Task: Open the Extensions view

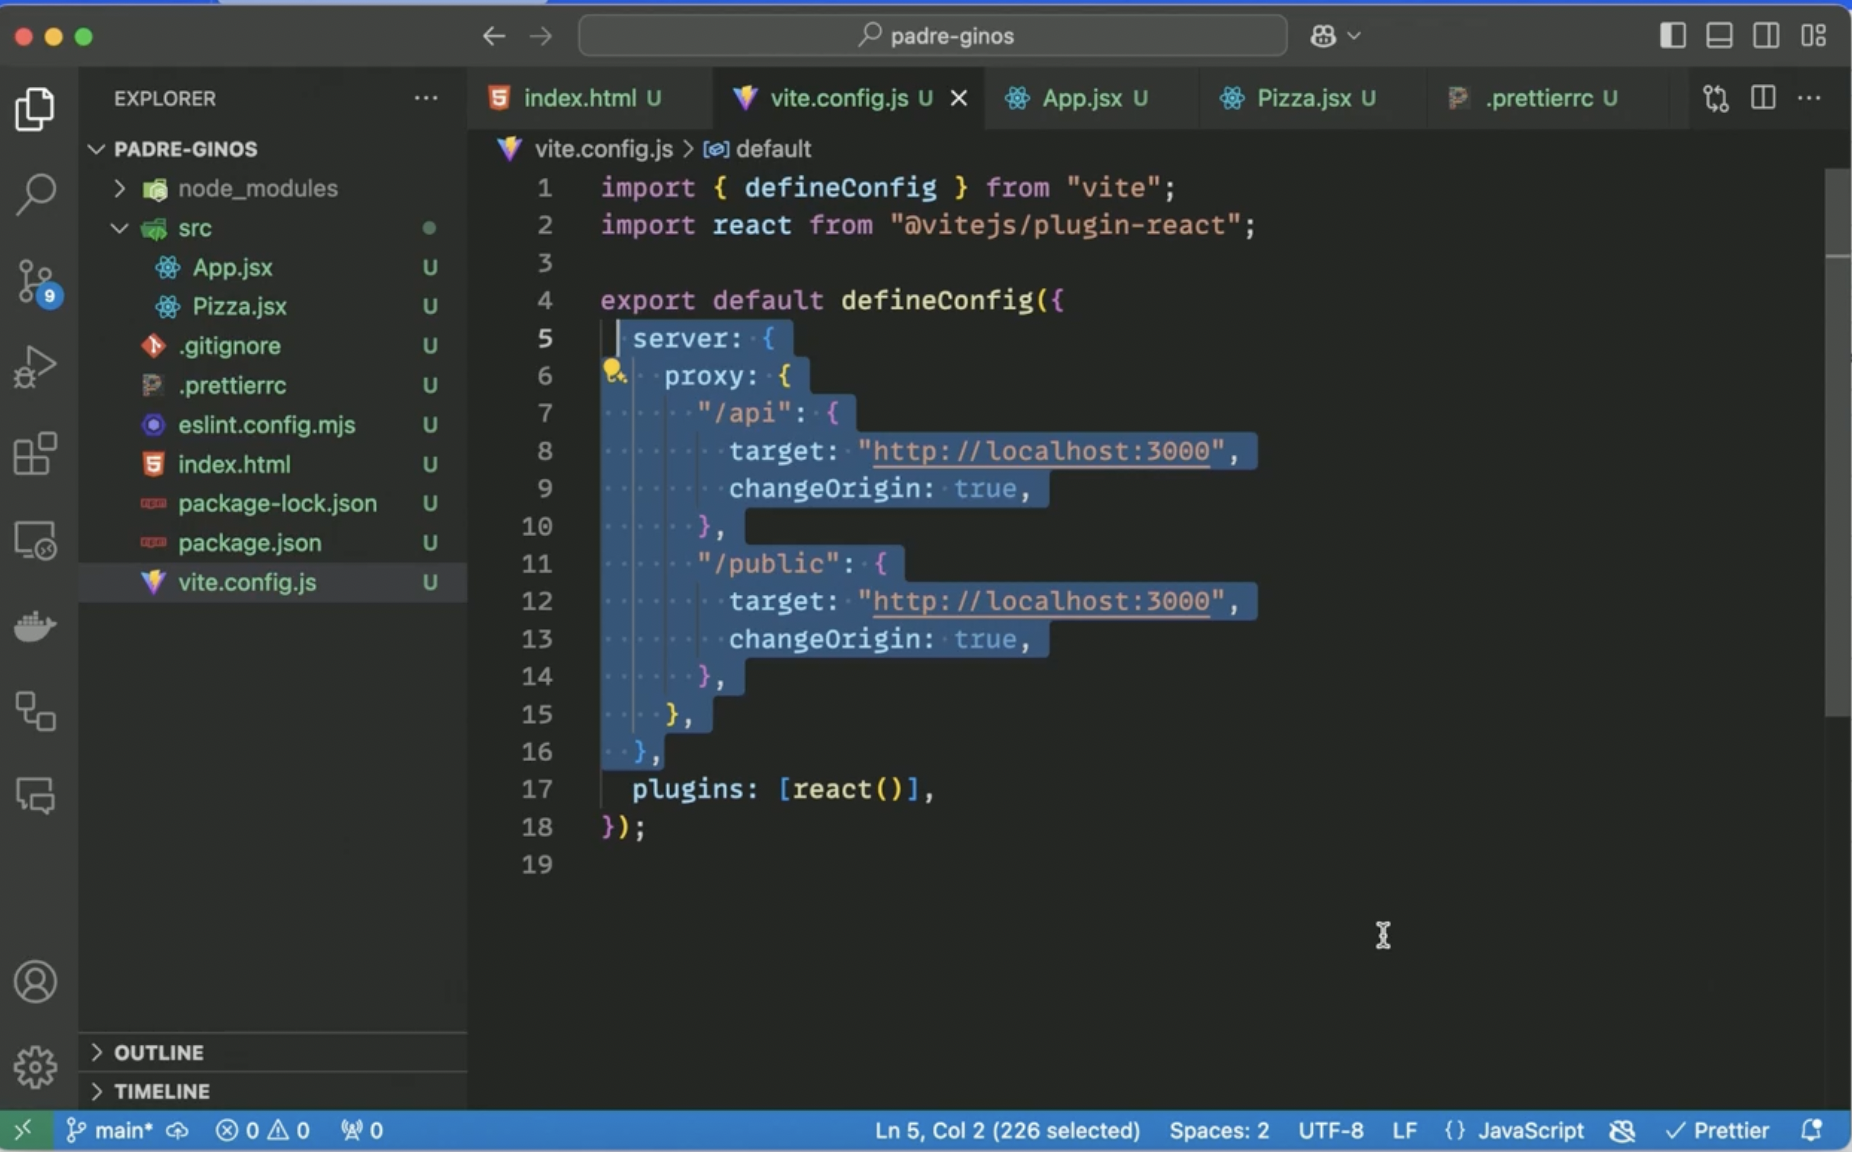Action: (35, 454)
